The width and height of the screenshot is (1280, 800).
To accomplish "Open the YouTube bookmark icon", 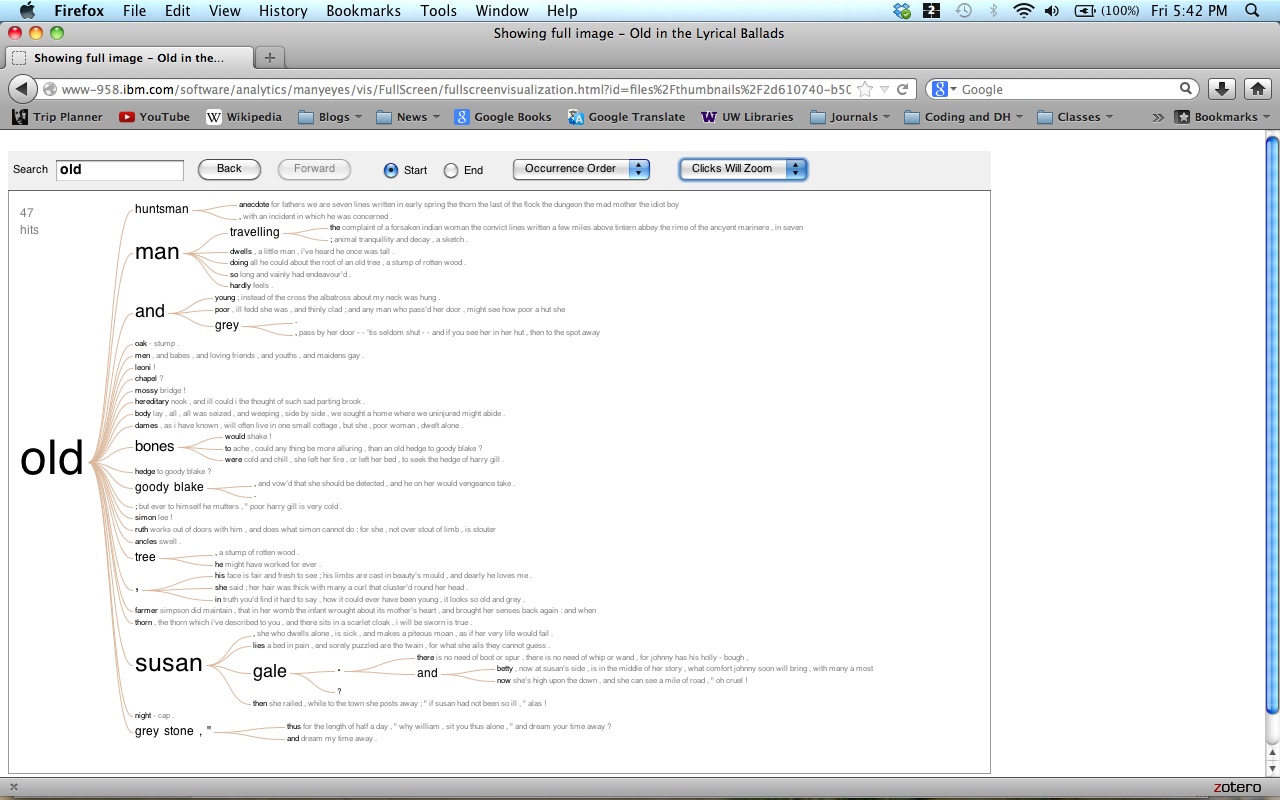I will coord(127,117).
